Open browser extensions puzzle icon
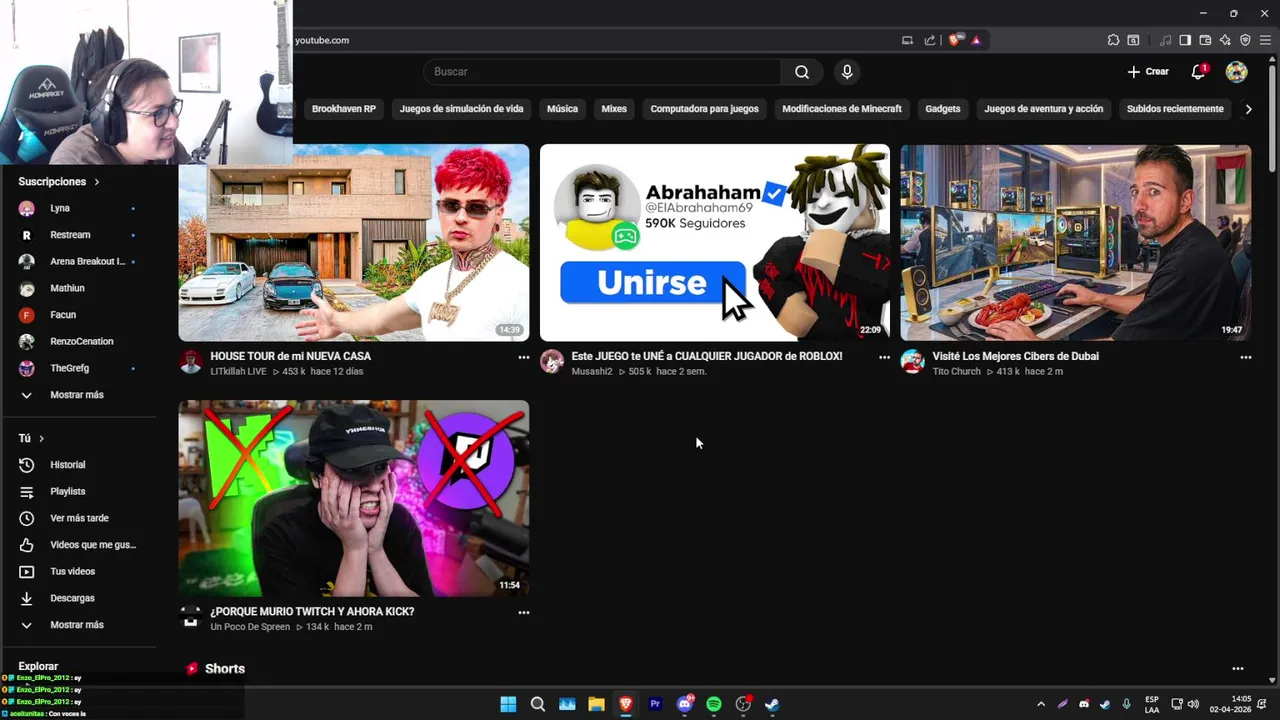Screen dimensions: 1280x720 pos(1113,40)
